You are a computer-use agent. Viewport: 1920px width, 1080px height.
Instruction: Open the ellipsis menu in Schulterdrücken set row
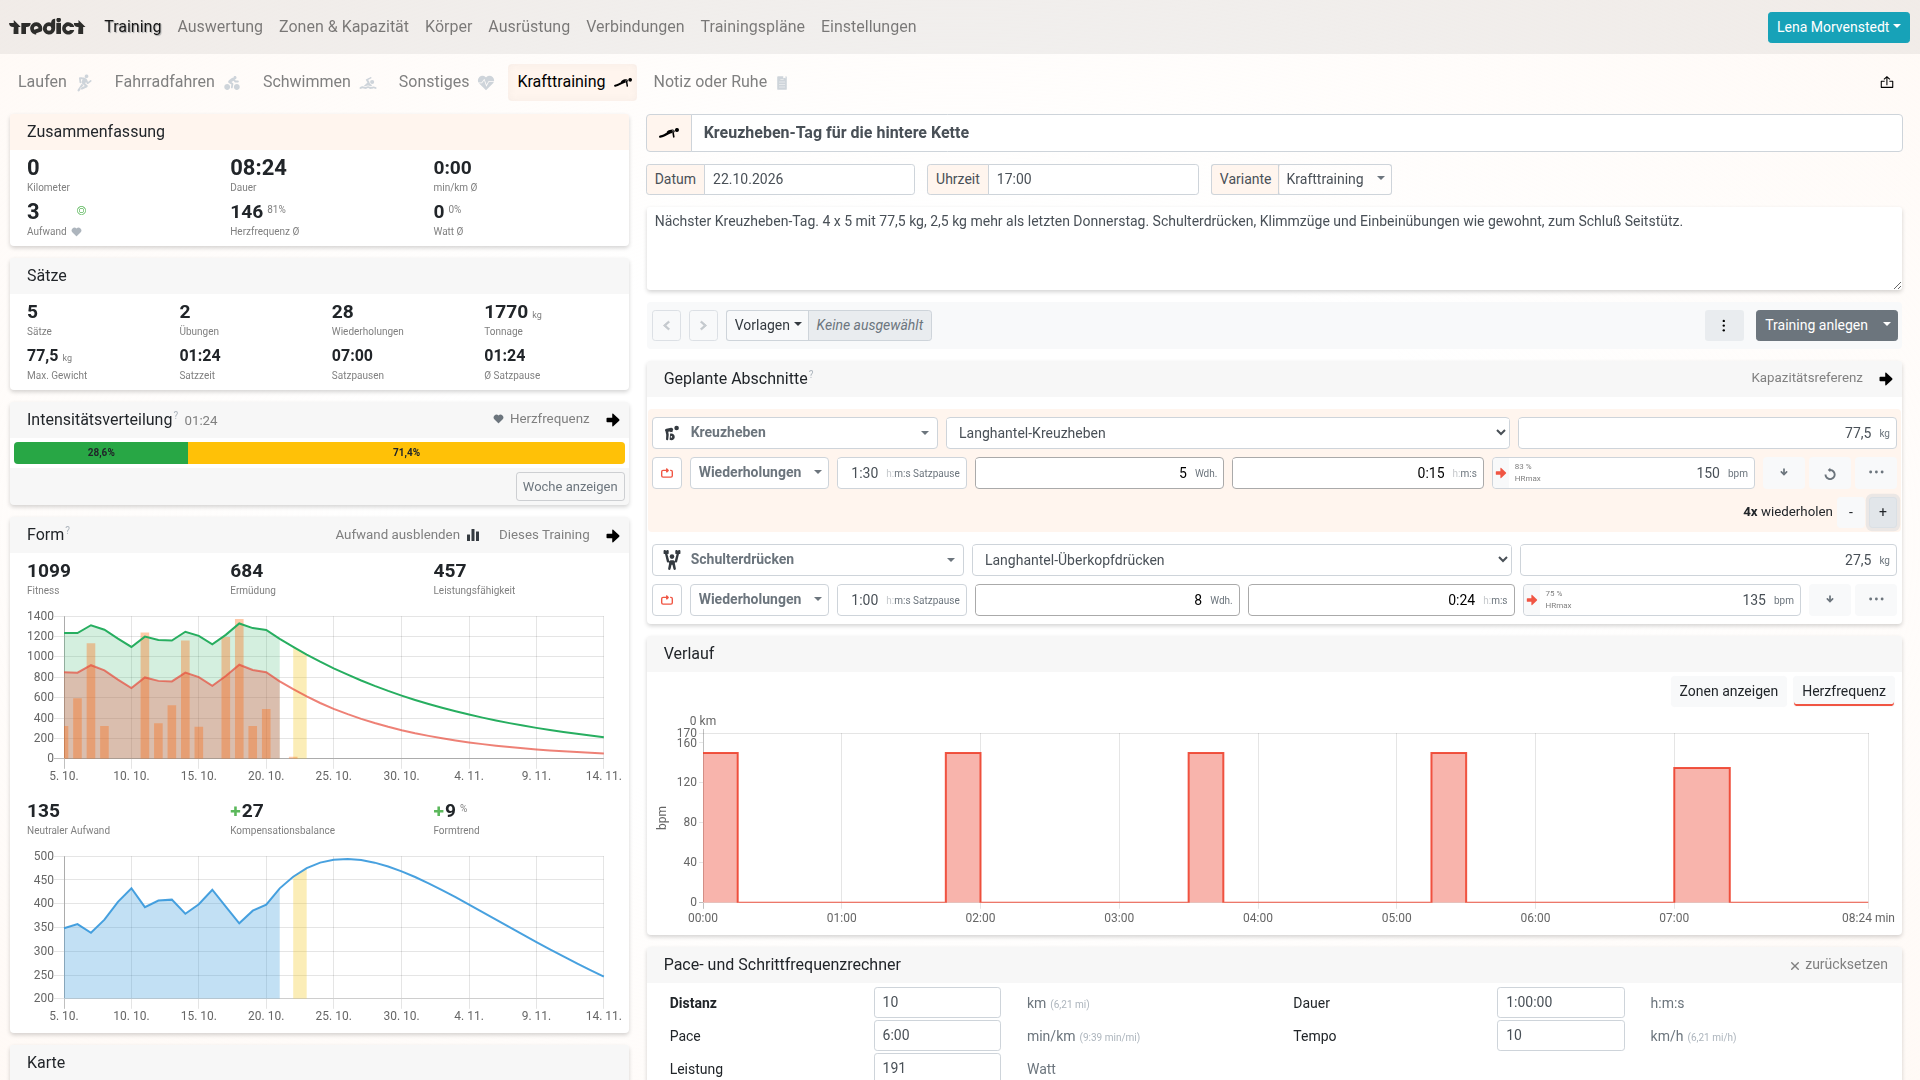coord(1876,600)
